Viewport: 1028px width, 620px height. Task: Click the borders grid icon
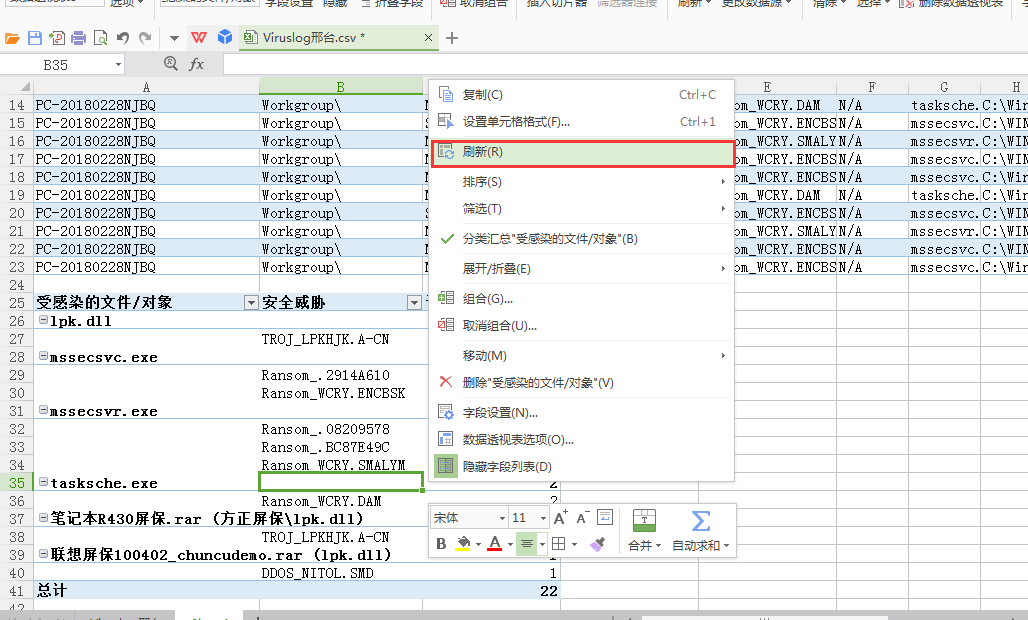(x=559, y=544)
